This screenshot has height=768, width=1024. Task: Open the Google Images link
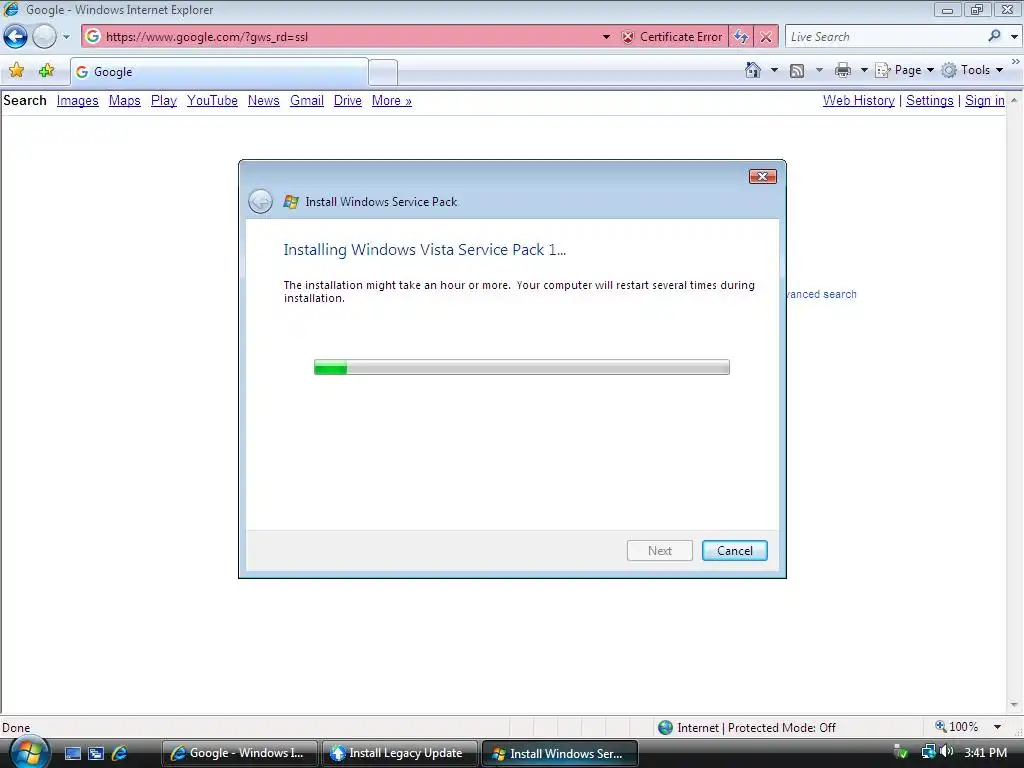click(x=78, y=101)
